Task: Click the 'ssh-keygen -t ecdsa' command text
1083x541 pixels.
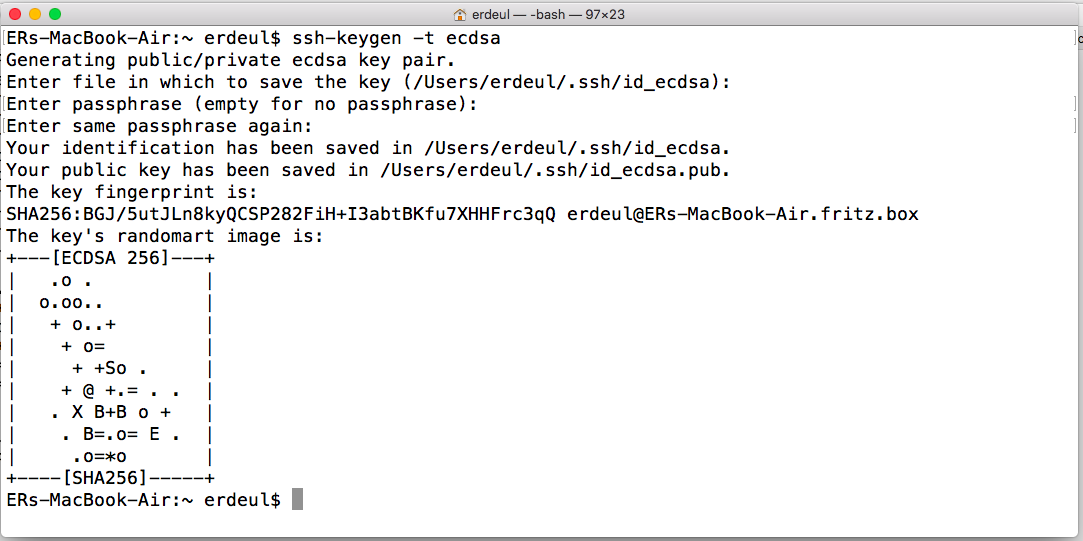Action: pos(396,38)
